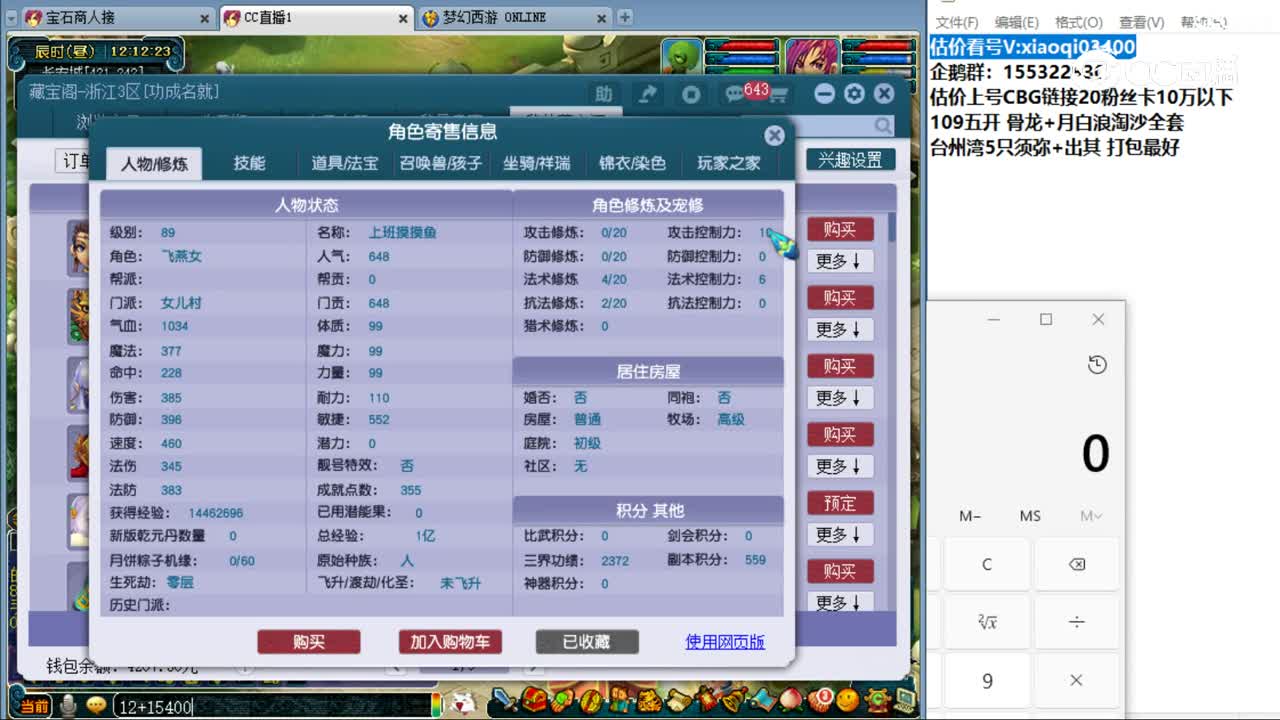Image resolution: width=1280 pixels, height=720 pixels.
Task: Click the 加入购物车 button
Action: click(x=450, y=642)
